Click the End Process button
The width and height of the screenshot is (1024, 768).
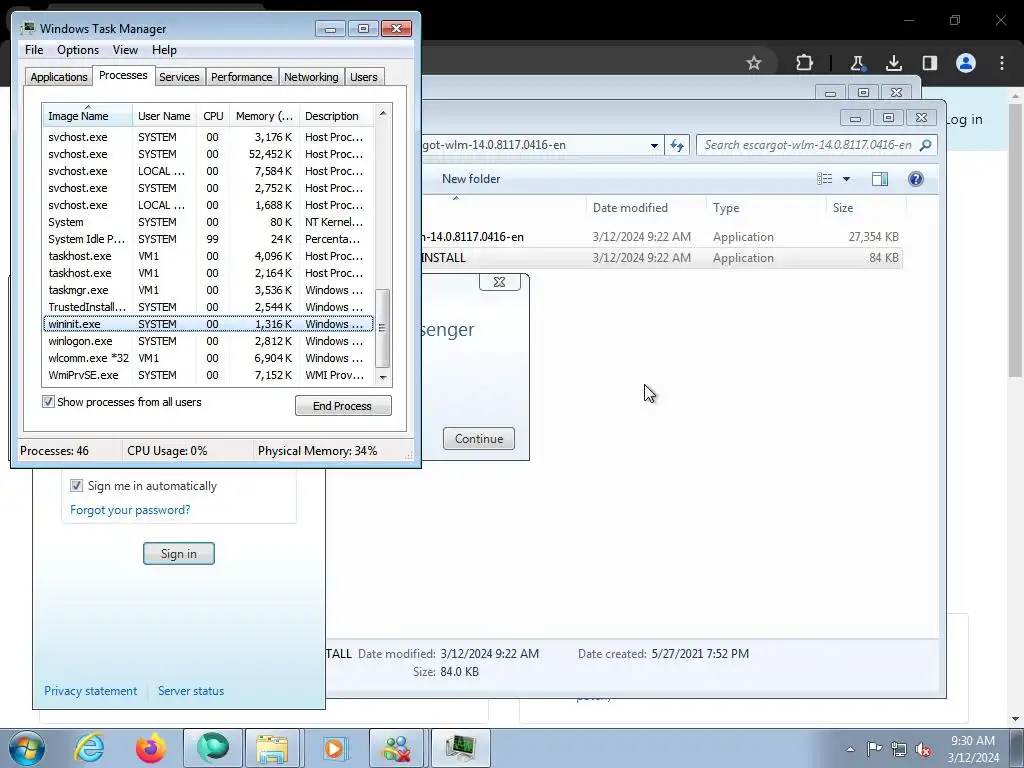343,406
